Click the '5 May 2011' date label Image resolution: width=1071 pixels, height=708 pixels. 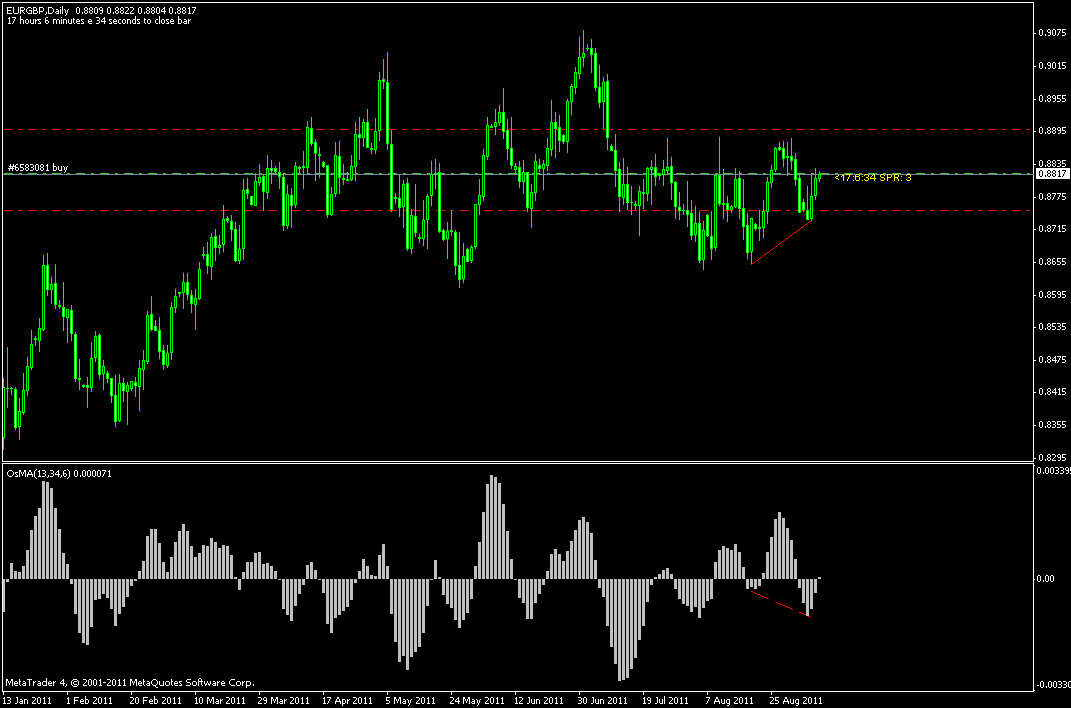click(411, 700)
